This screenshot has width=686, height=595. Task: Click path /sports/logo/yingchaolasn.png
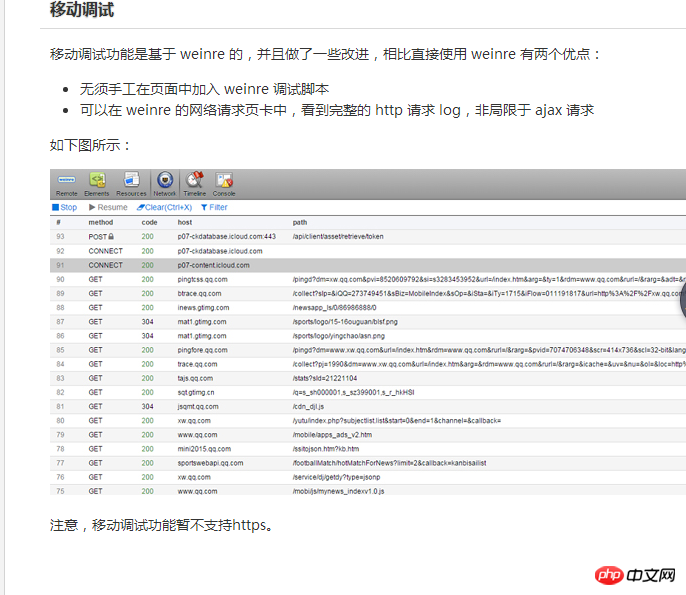pyautogui.click(x=339, y=336)
